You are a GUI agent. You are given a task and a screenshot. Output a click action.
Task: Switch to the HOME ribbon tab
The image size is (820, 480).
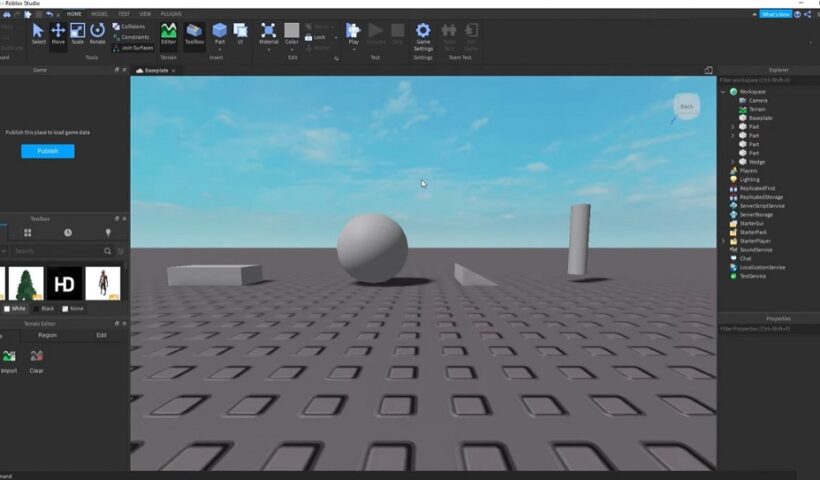tap(74, 14)
